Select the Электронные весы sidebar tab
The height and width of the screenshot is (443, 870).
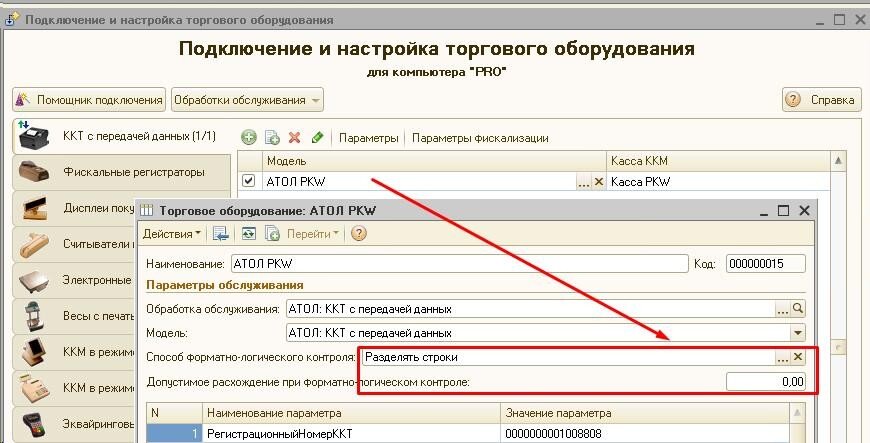click(74, 280)
